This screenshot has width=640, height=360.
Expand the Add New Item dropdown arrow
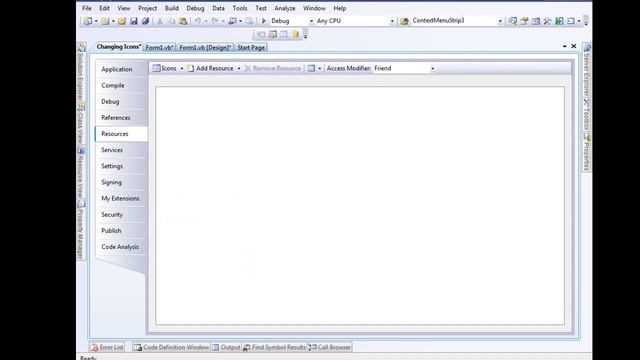coord(113,21)
